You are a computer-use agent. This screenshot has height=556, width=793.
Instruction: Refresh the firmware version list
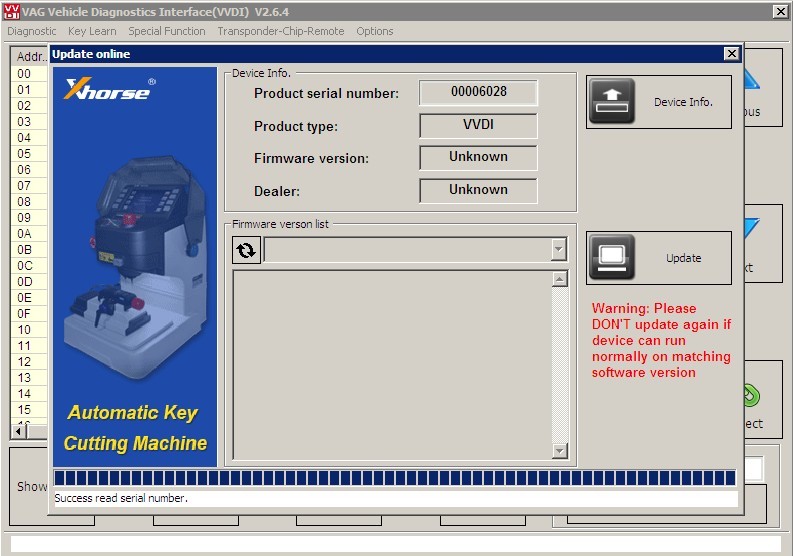pyautogui.click(x=246, y=250)
